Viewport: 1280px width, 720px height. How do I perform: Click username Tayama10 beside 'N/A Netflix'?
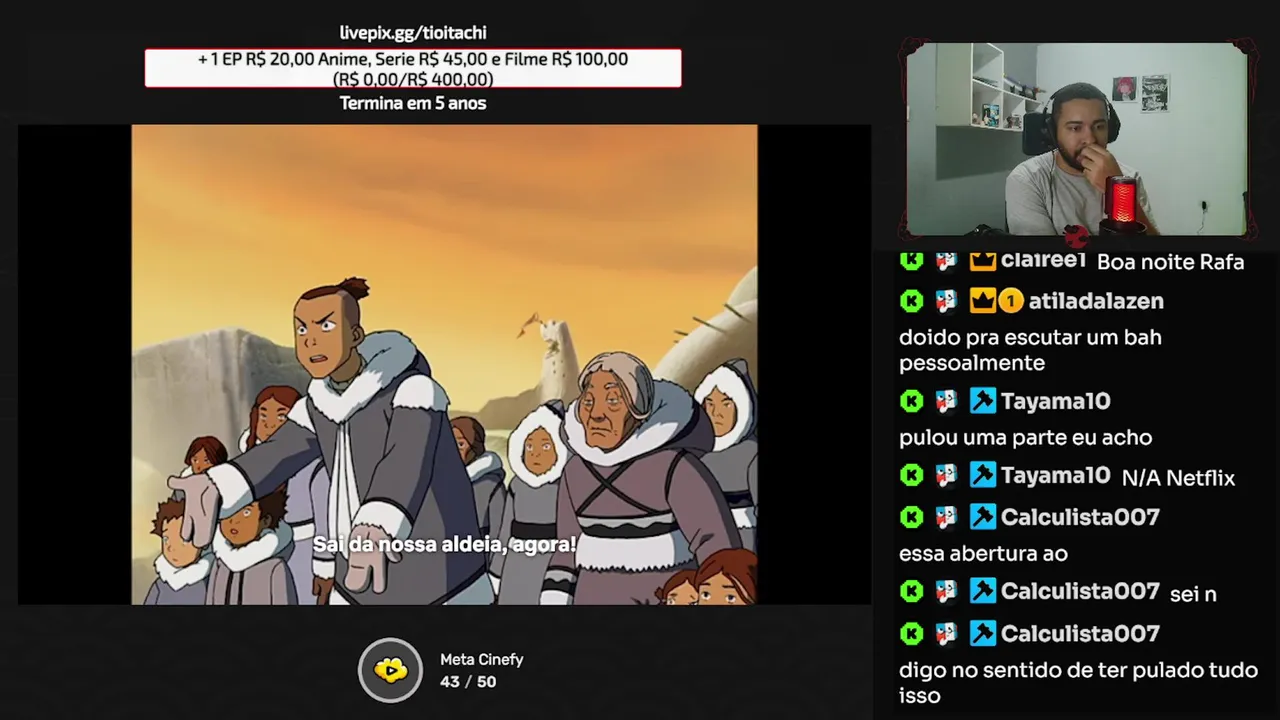(1055, 476)
